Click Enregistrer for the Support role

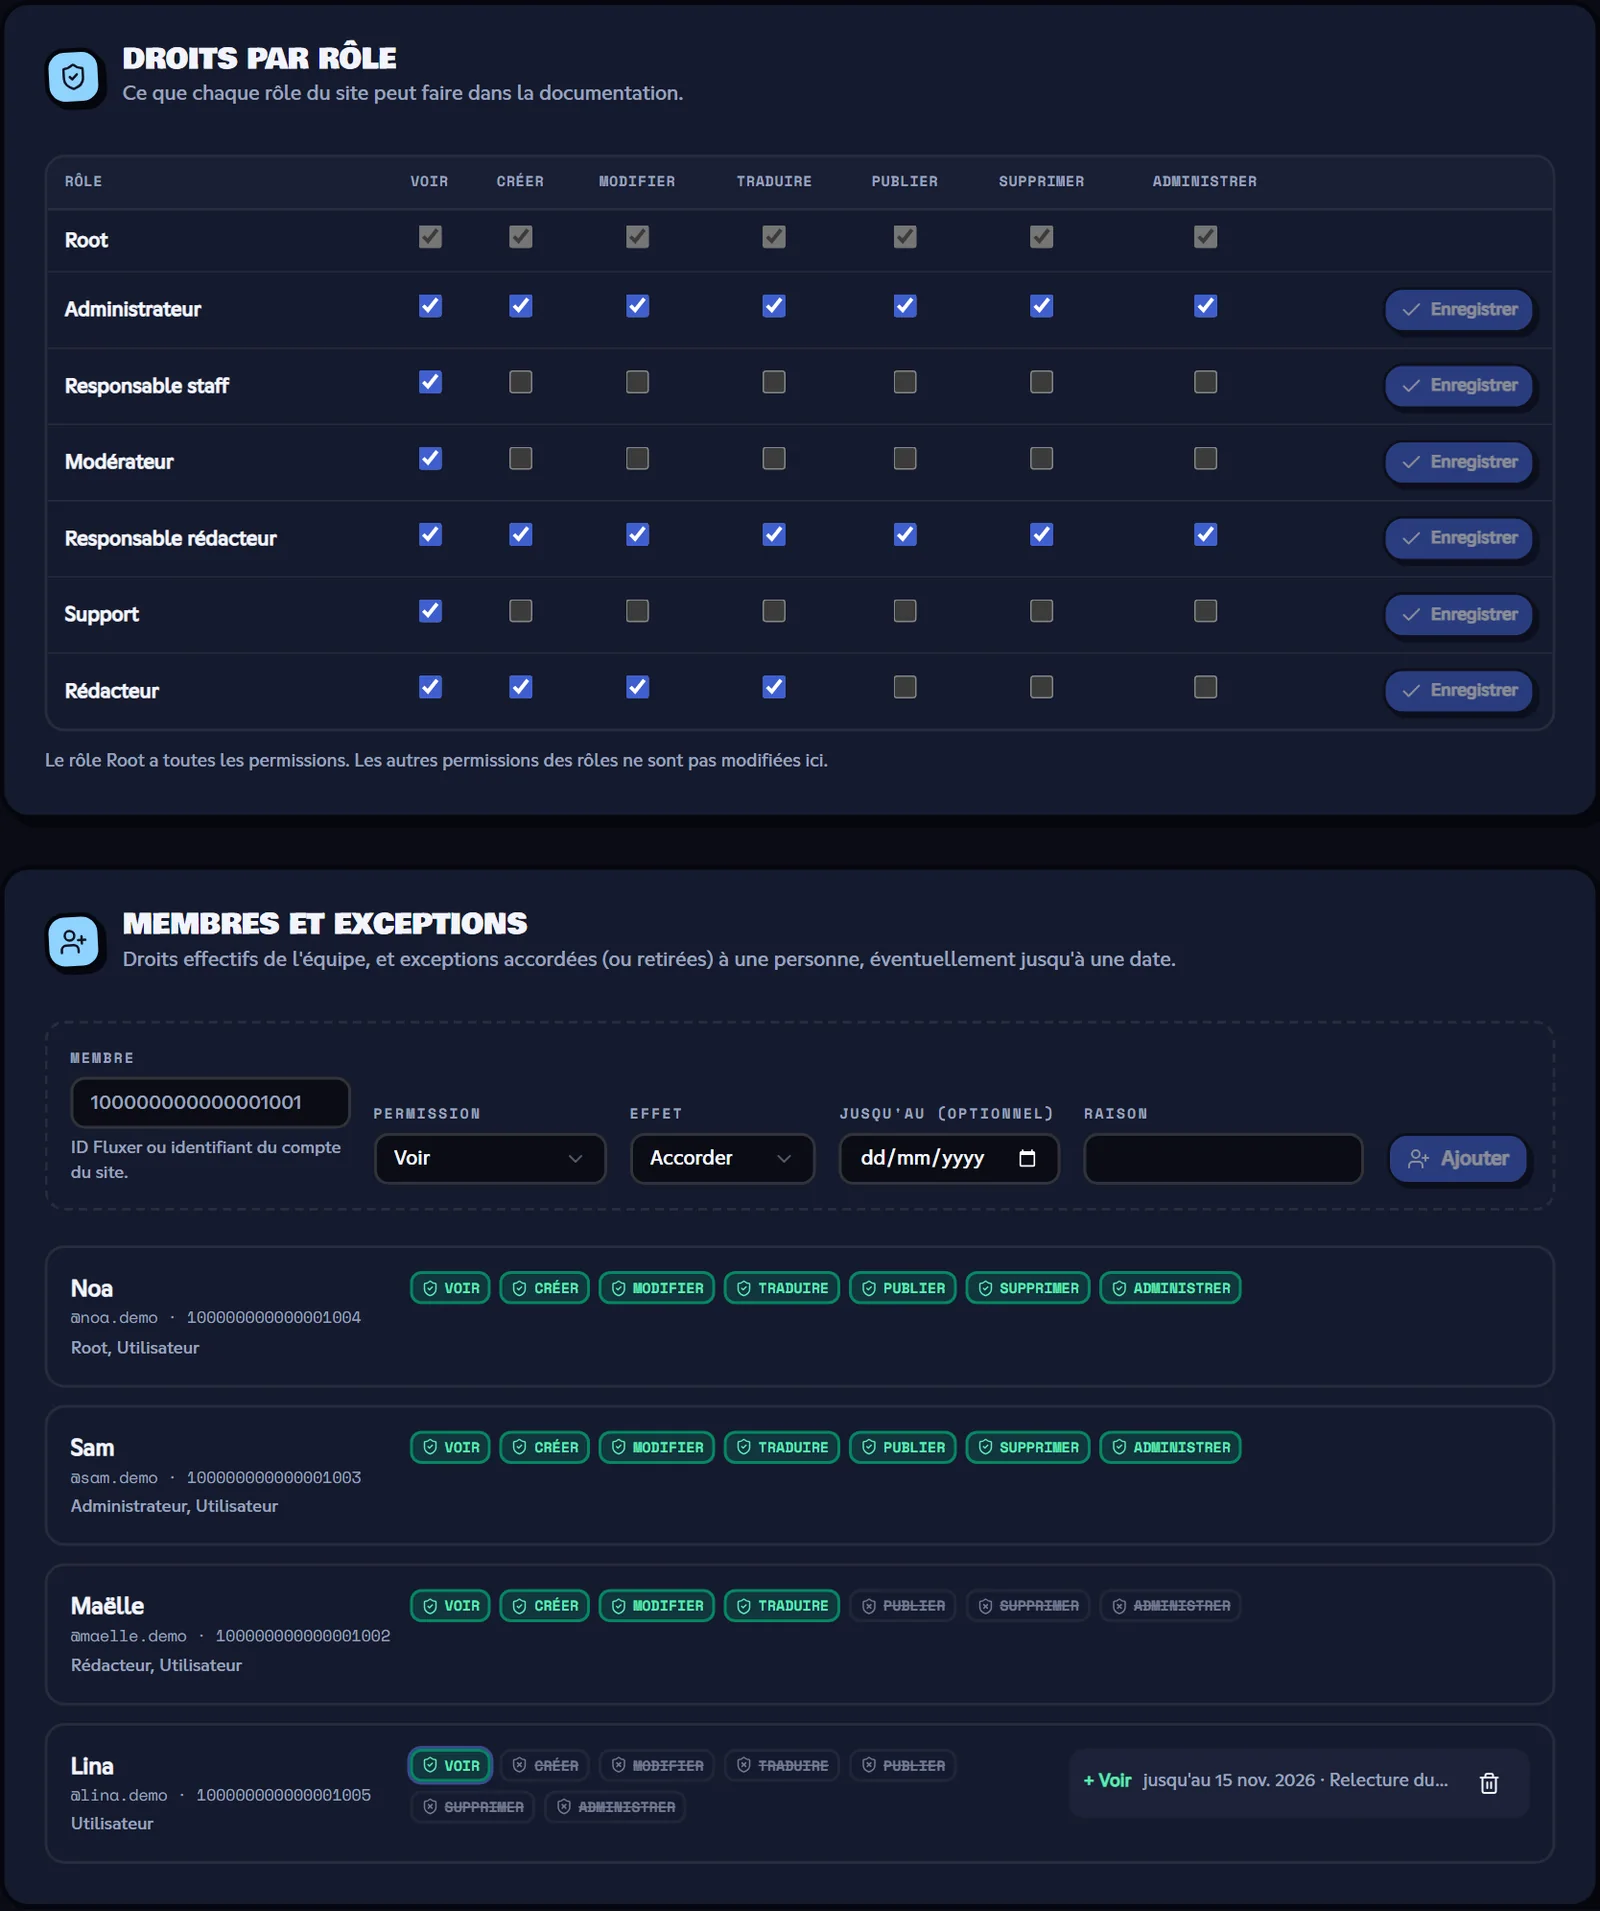coord(1458,614)
